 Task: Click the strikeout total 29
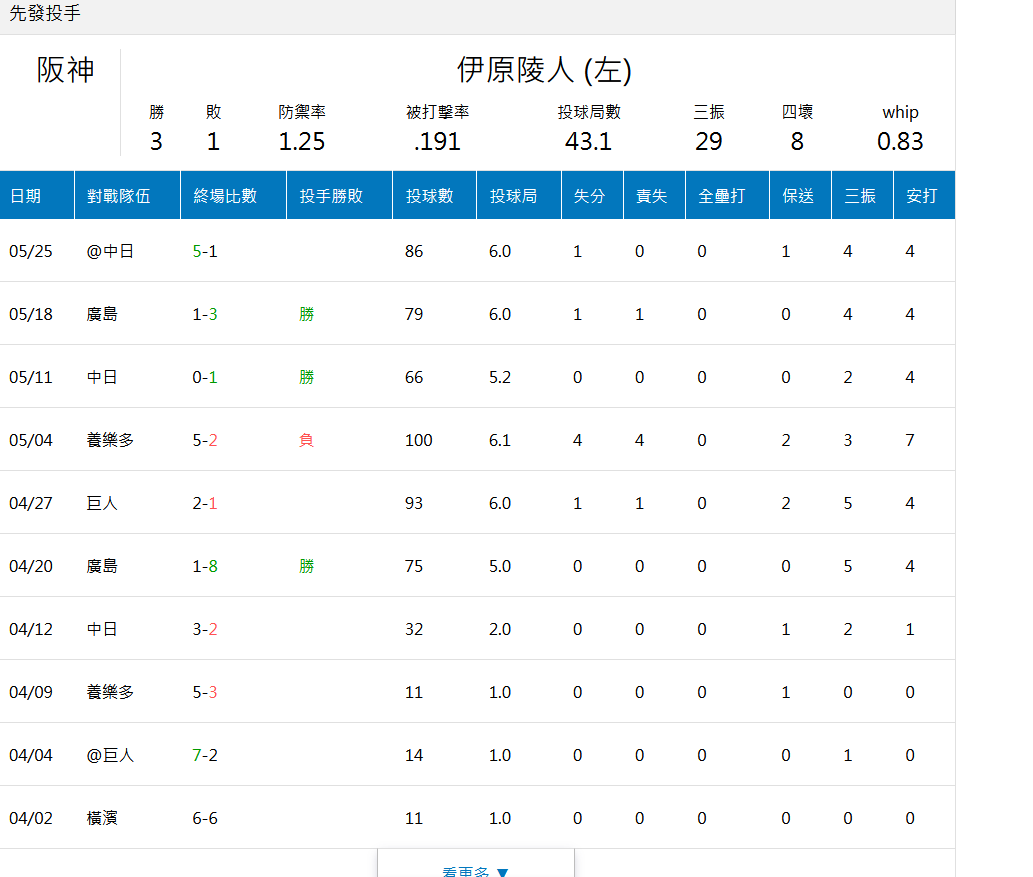click(709, 141)
